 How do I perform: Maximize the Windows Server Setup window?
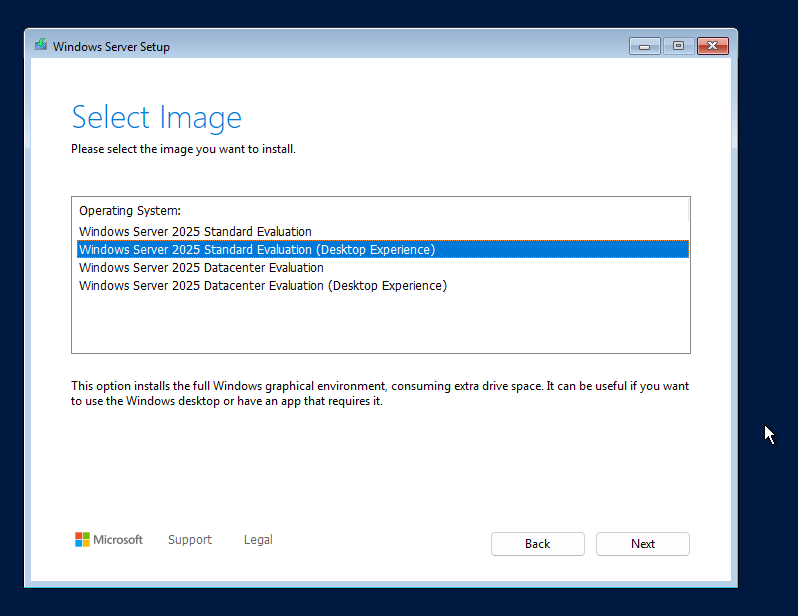tap(678, 46)
